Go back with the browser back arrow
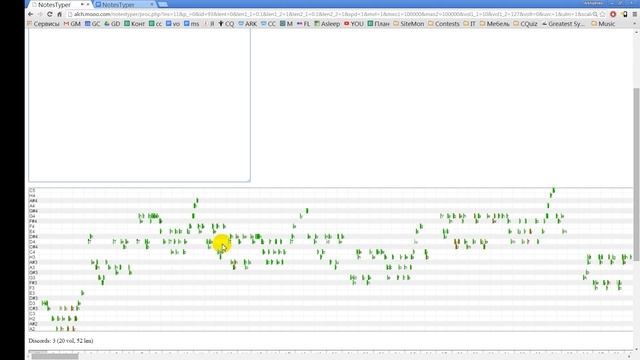The height and width of the screenshot is (360, 640). coord(31,14)
